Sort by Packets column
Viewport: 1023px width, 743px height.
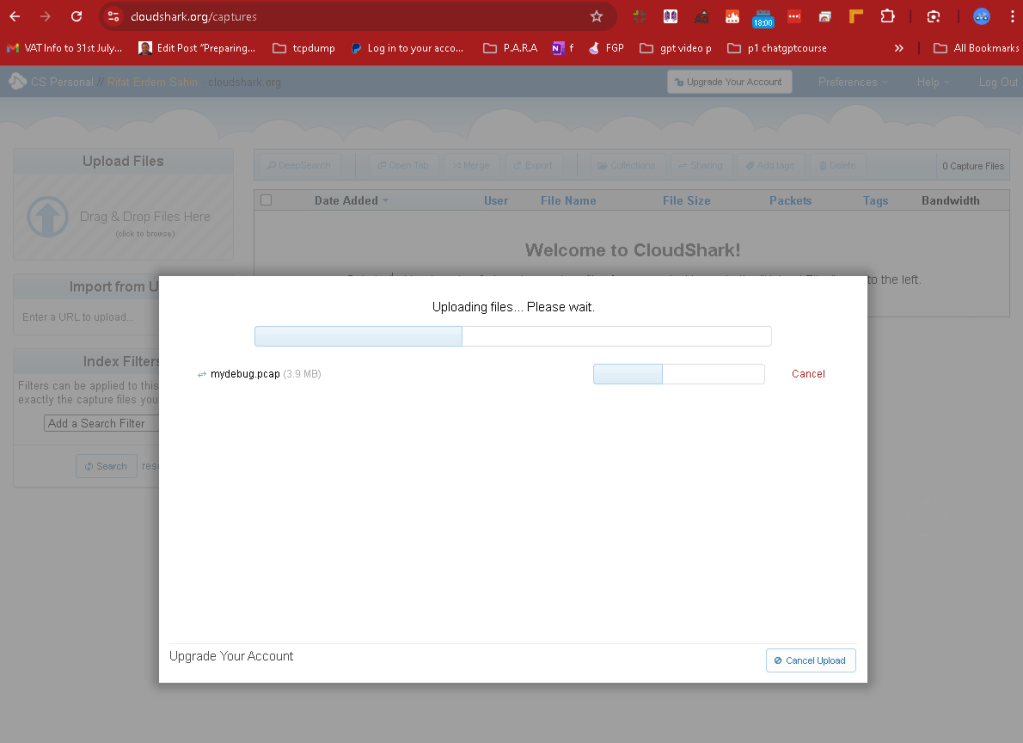(x=790, y=201)
